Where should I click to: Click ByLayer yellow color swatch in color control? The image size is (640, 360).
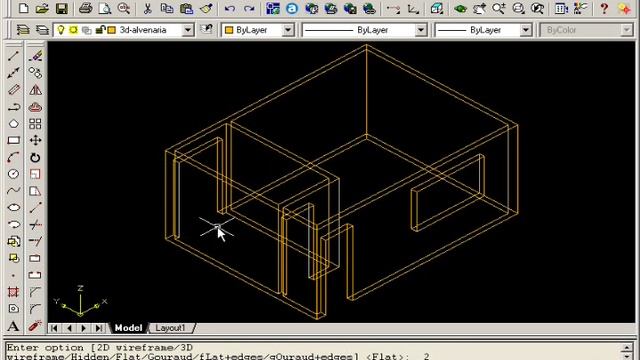229,30
